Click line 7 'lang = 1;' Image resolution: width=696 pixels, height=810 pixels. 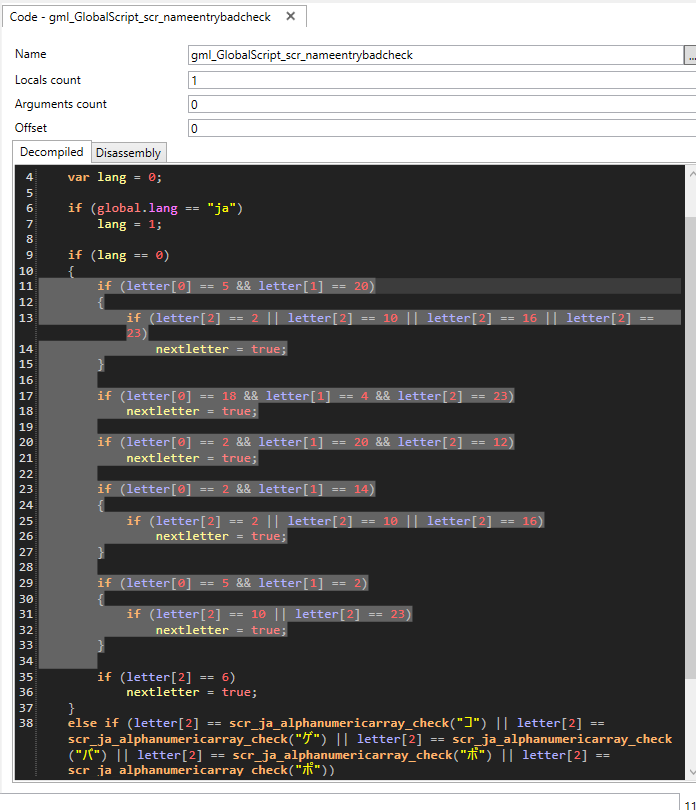pos(130,224)
